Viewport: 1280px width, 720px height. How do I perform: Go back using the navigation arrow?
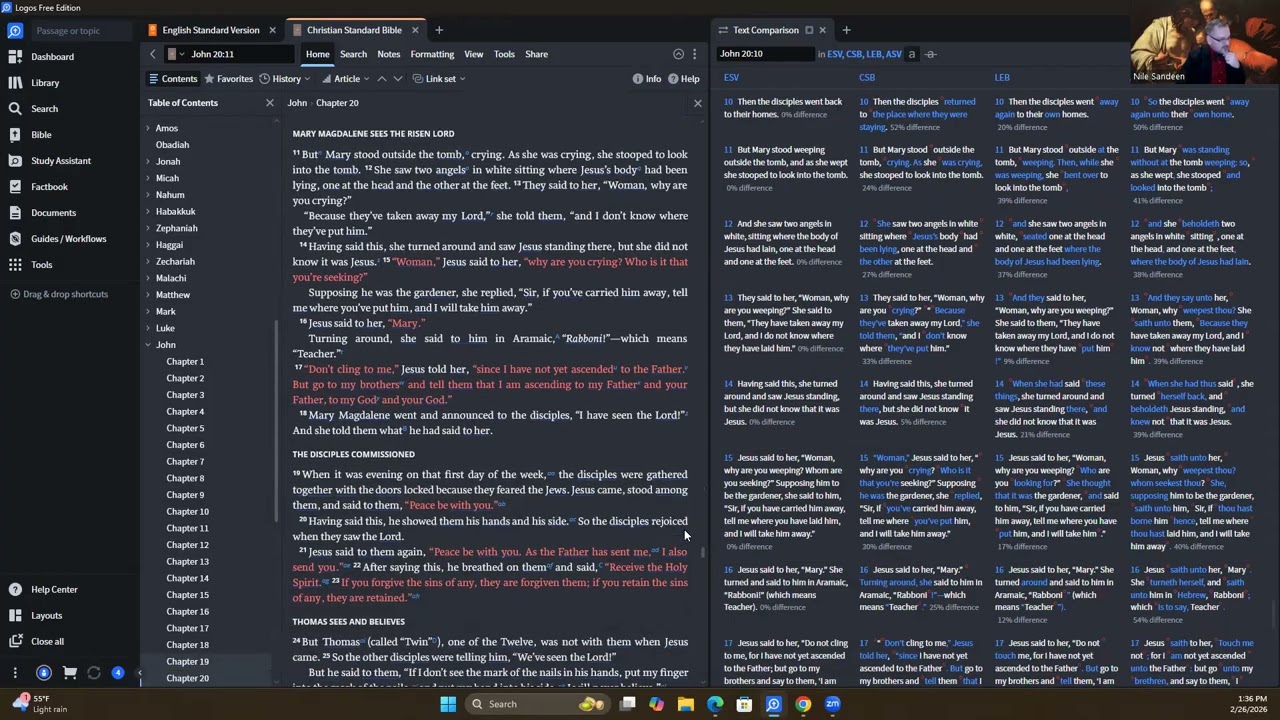coord(152,54)
